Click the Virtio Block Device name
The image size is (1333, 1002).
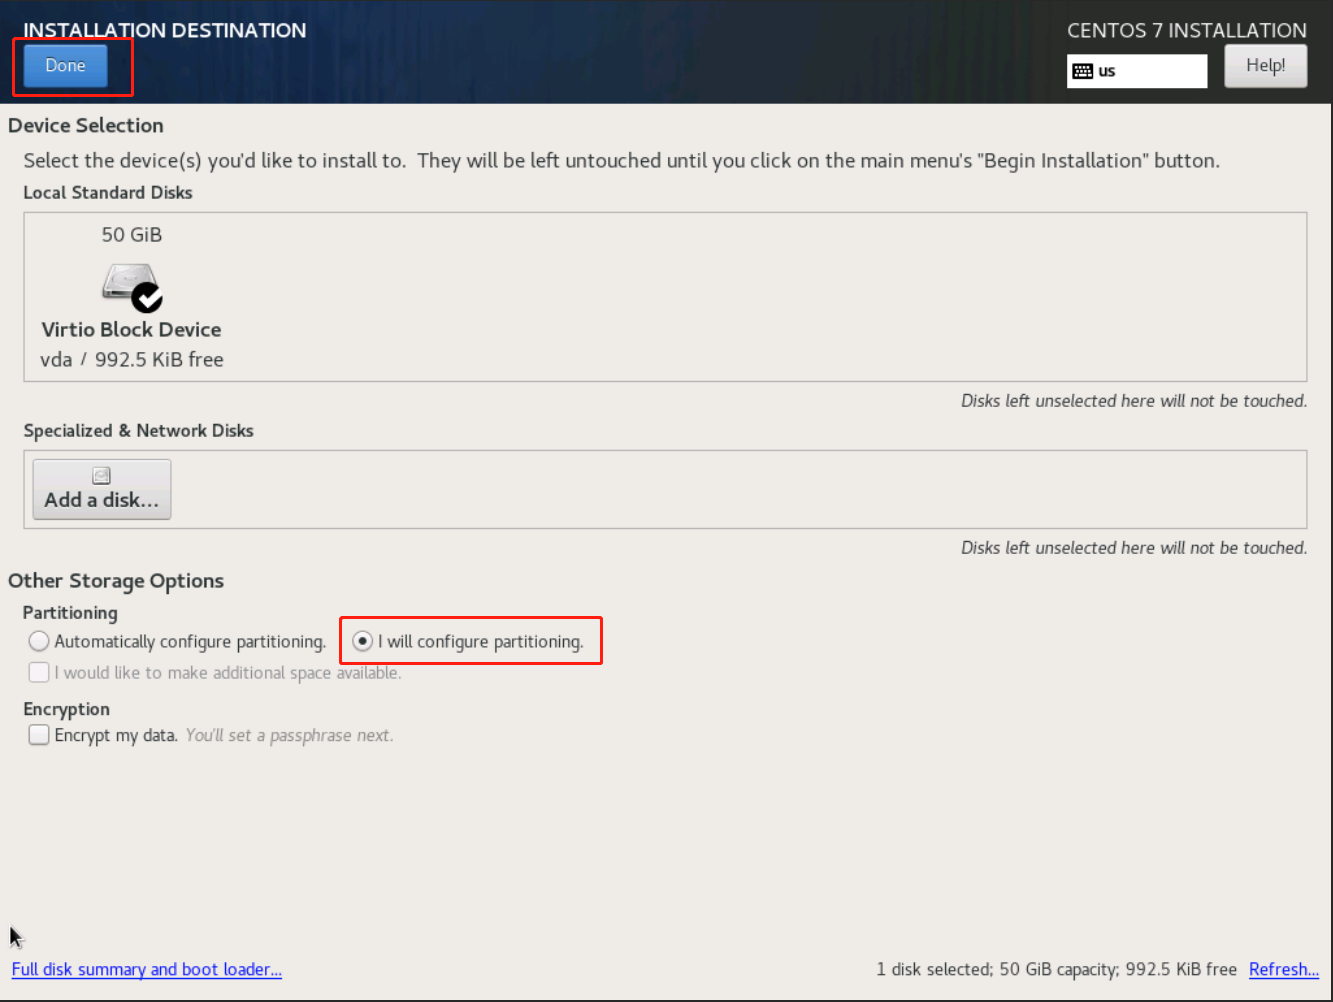[131, 330]
